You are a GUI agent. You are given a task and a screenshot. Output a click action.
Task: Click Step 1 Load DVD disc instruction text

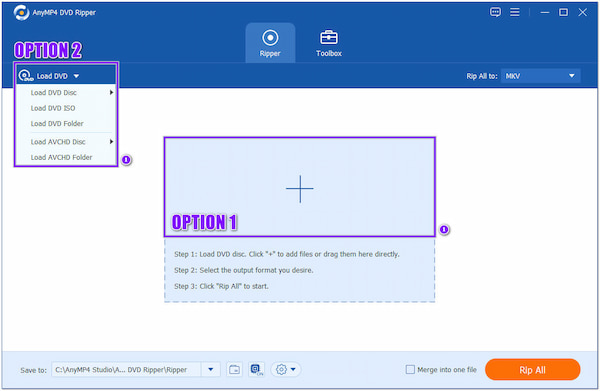pyautogui.click(x=287, y=254)
